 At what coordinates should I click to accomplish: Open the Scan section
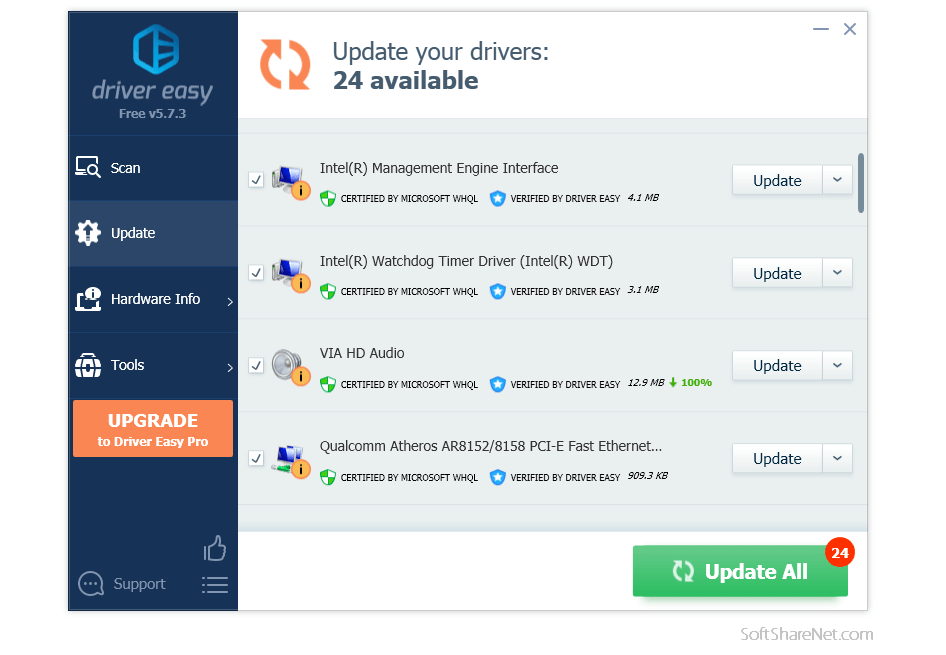153,168
